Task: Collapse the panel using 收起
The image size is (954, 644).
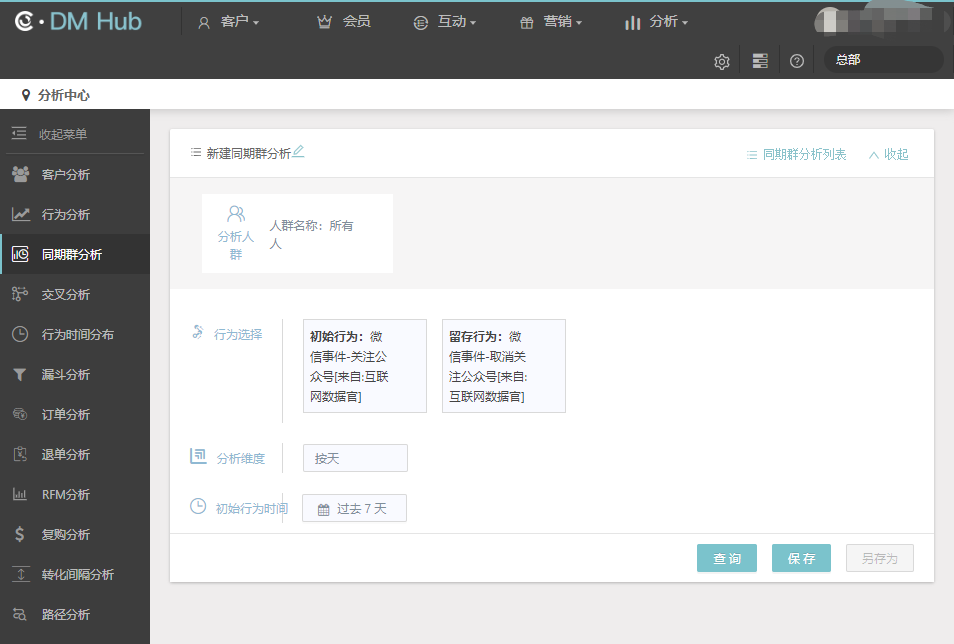Action: tap(888, 155)
